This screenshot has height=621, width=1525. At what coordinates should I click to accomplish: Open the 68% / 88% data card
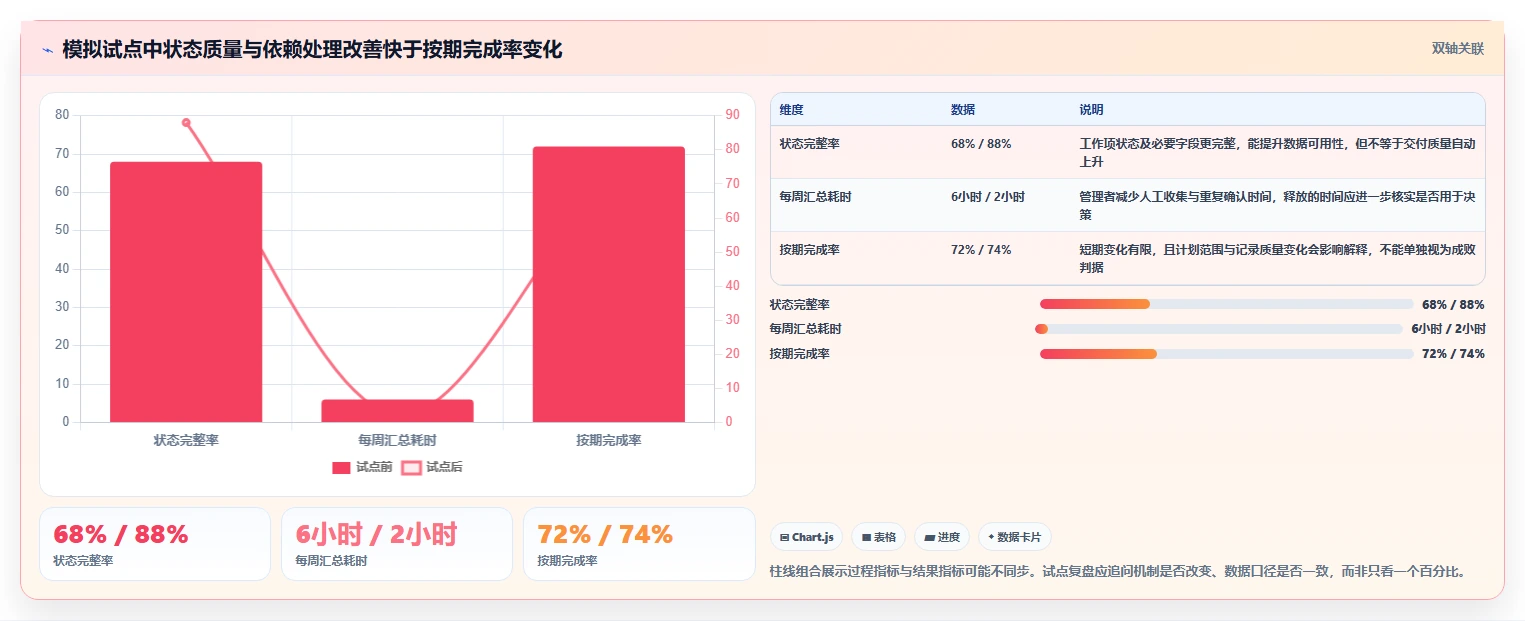(155, 544)
